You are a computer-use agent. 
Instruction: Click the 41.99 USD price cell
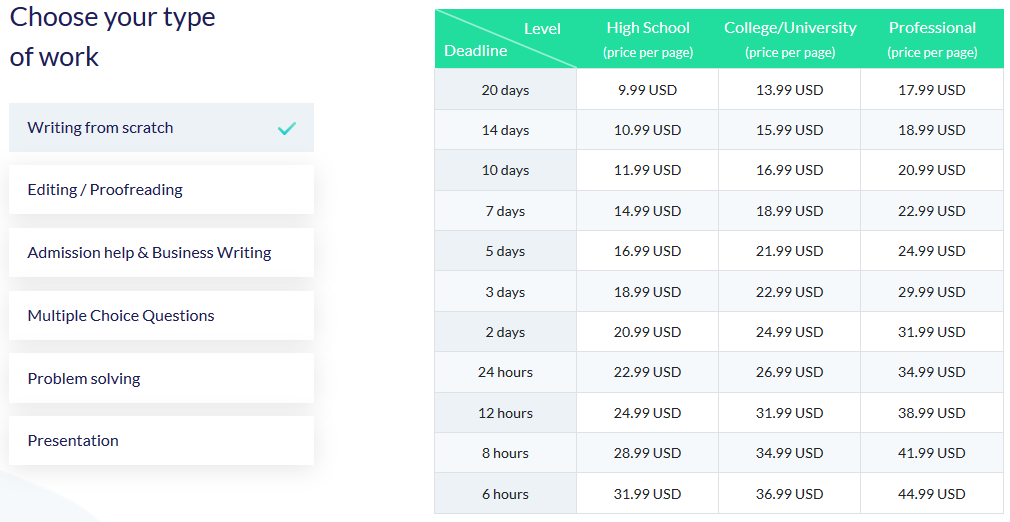point(932,453)
